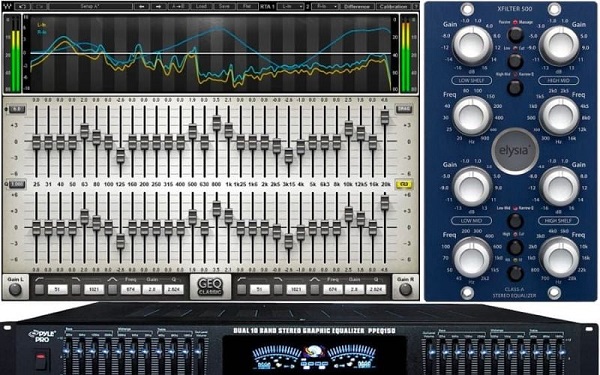The height and width of the screenshot is (375, 600).
Task: Enable the bell filter on Gain L side
Action: (112, 289)
